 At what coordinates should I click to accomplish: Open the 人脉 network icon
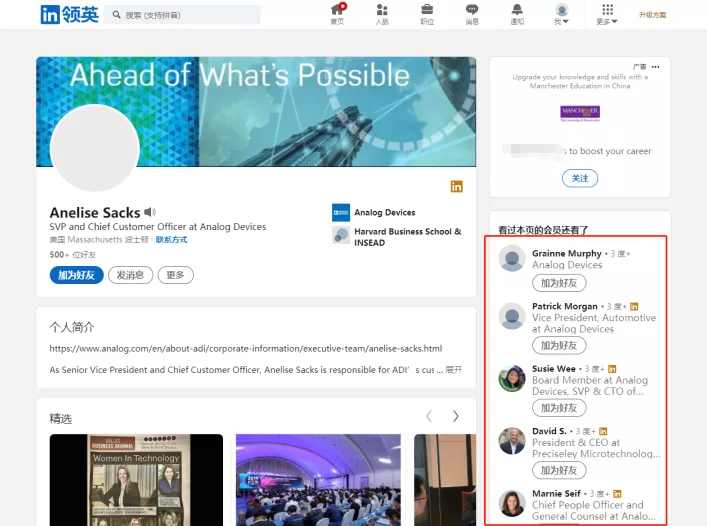[x=382, y=14]
